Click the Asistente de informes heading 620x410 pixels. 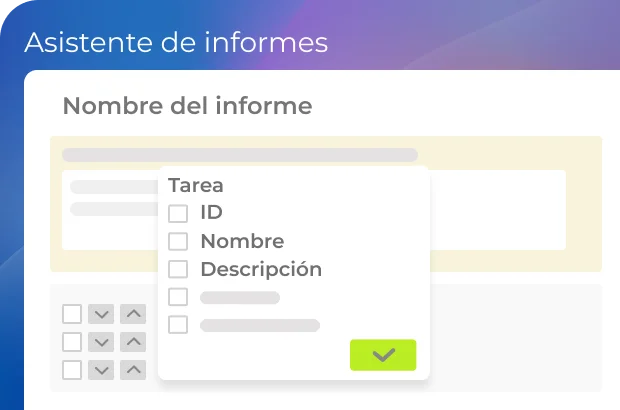[x=176, y=43]
